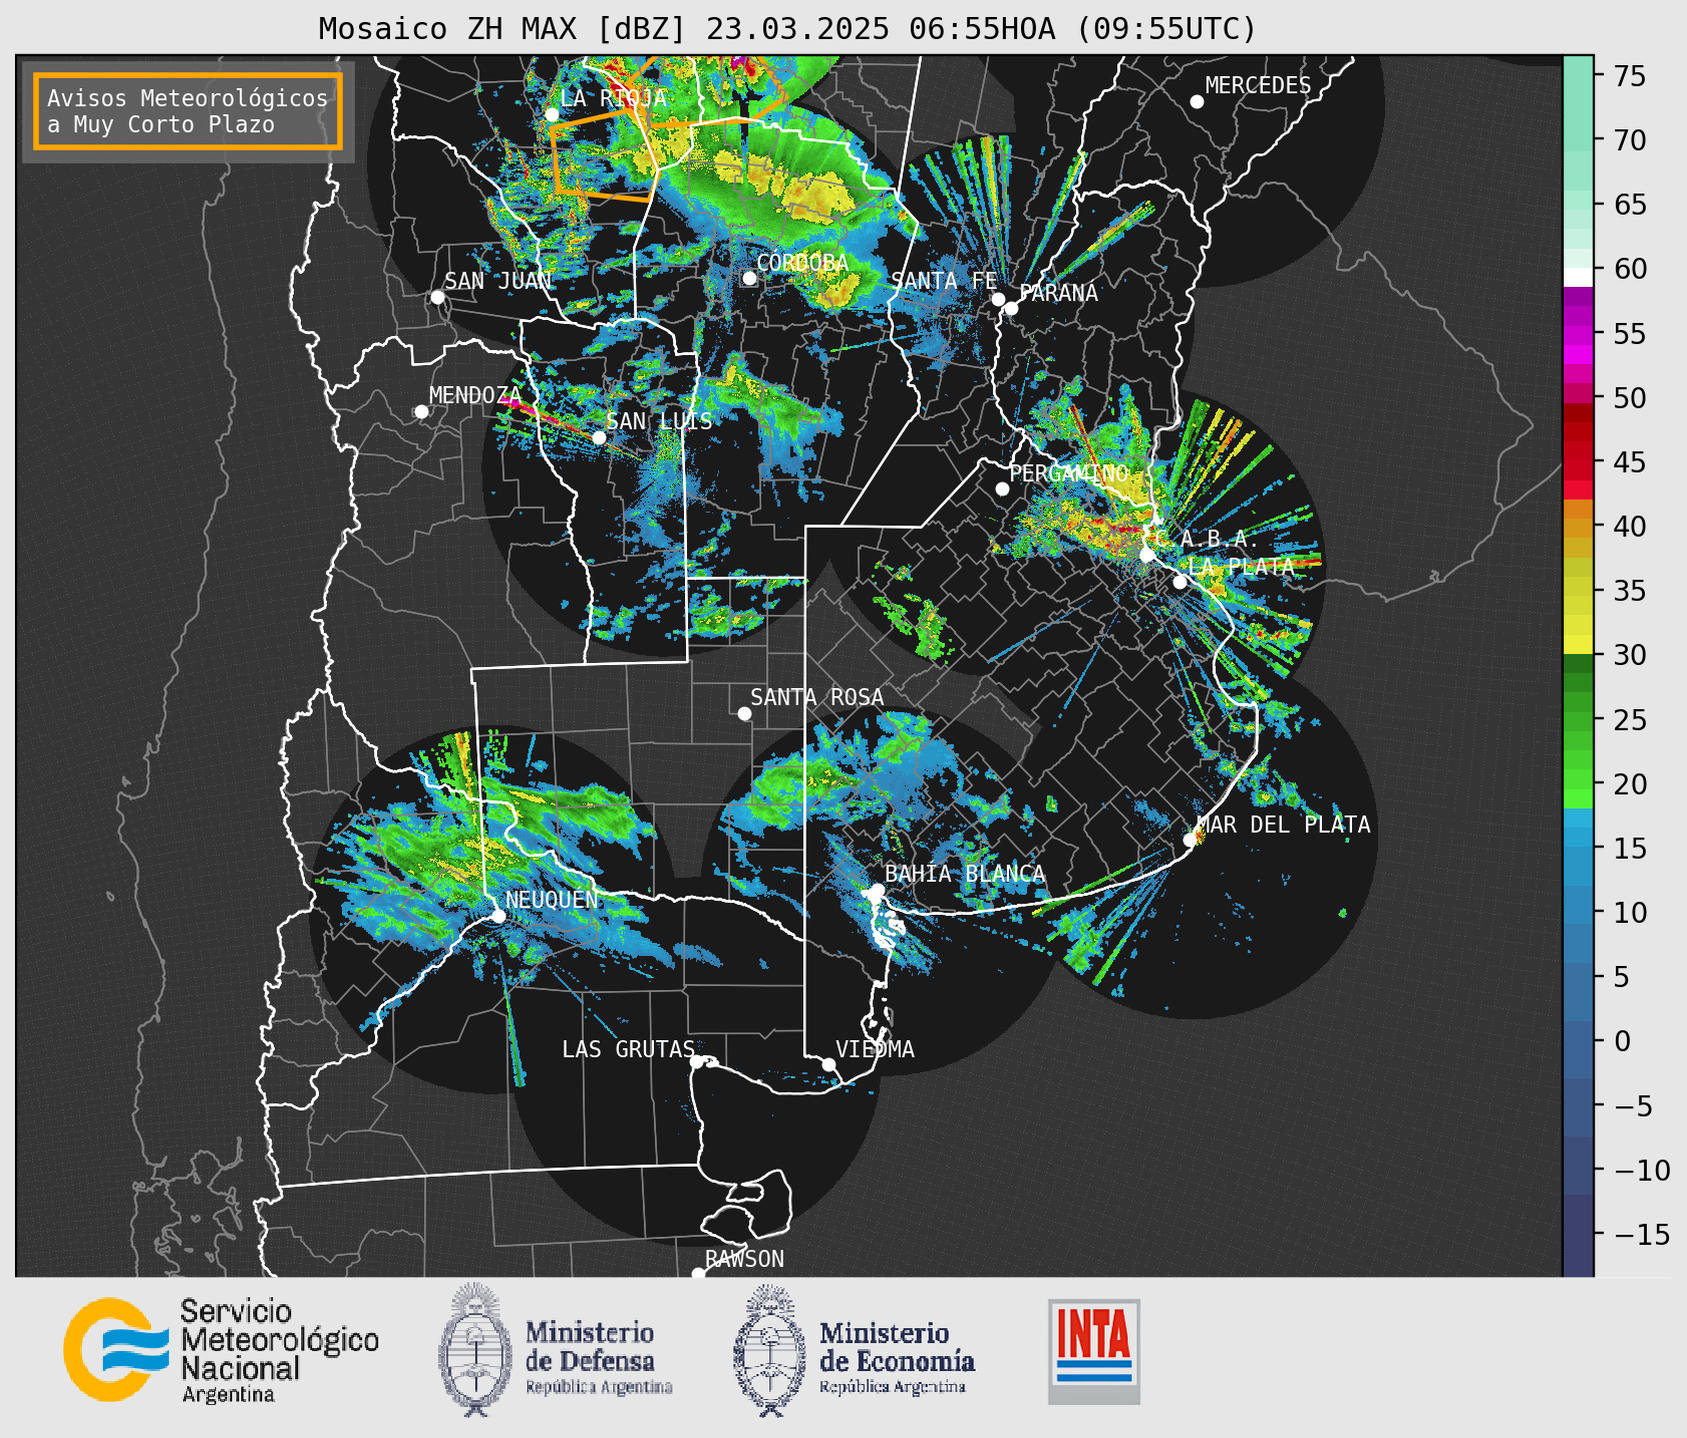Click the white marker dot at Mercedes
This screenshot has width=1687, height=1438.
tap(1197, 102)
